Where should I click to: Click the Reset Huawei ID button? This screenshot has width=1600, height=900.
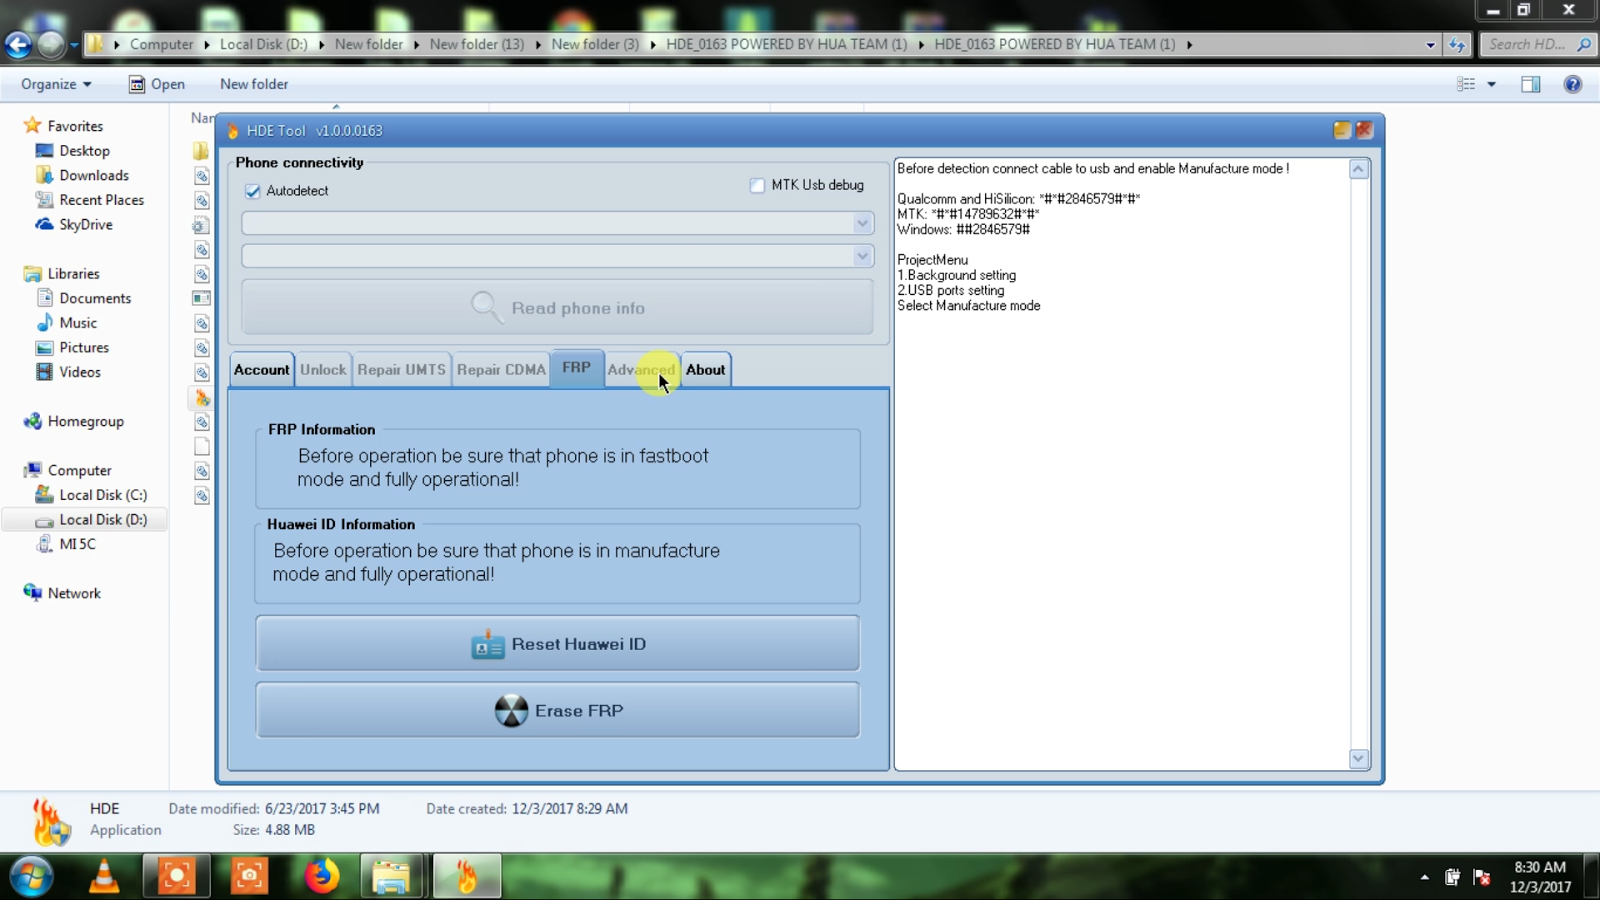(x=557, y=643)
